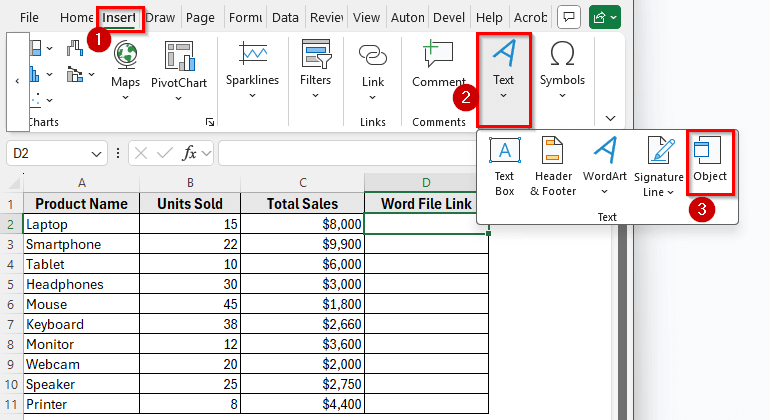Switch to the Help tab
Viewport: 770px width, 420px height.
coord(489,18)
